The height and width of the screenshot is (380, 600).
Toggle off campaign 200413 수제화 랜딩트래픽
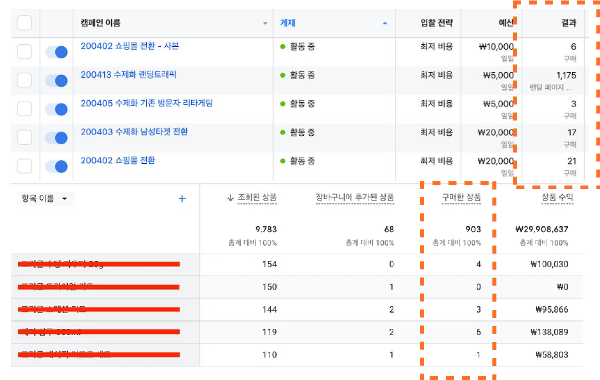point(56,81)
